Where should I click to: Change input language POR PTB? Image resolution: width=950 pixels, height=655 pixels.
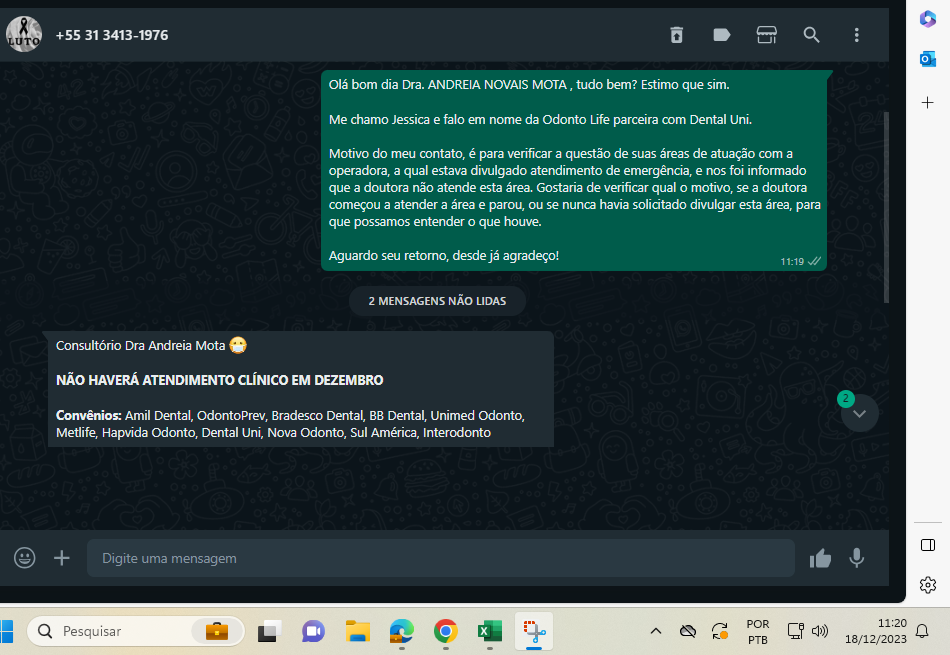tap(757, 631)
